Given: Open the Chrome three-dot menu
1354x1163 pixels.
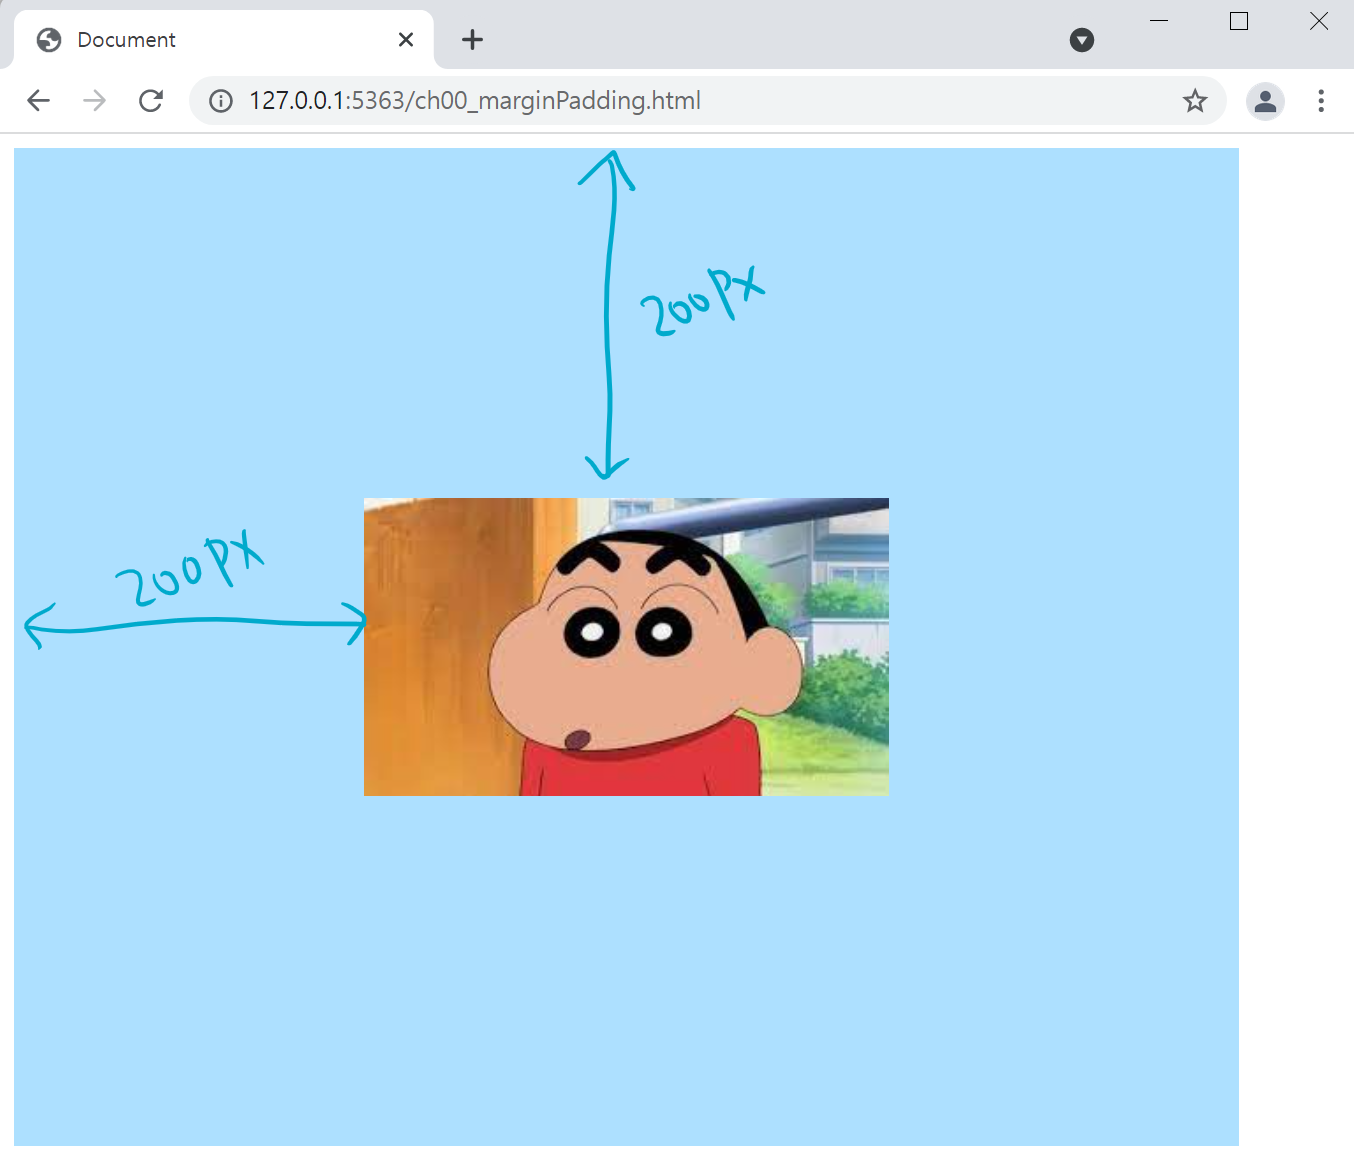Looking at the screenshot, I should 1321,101.
